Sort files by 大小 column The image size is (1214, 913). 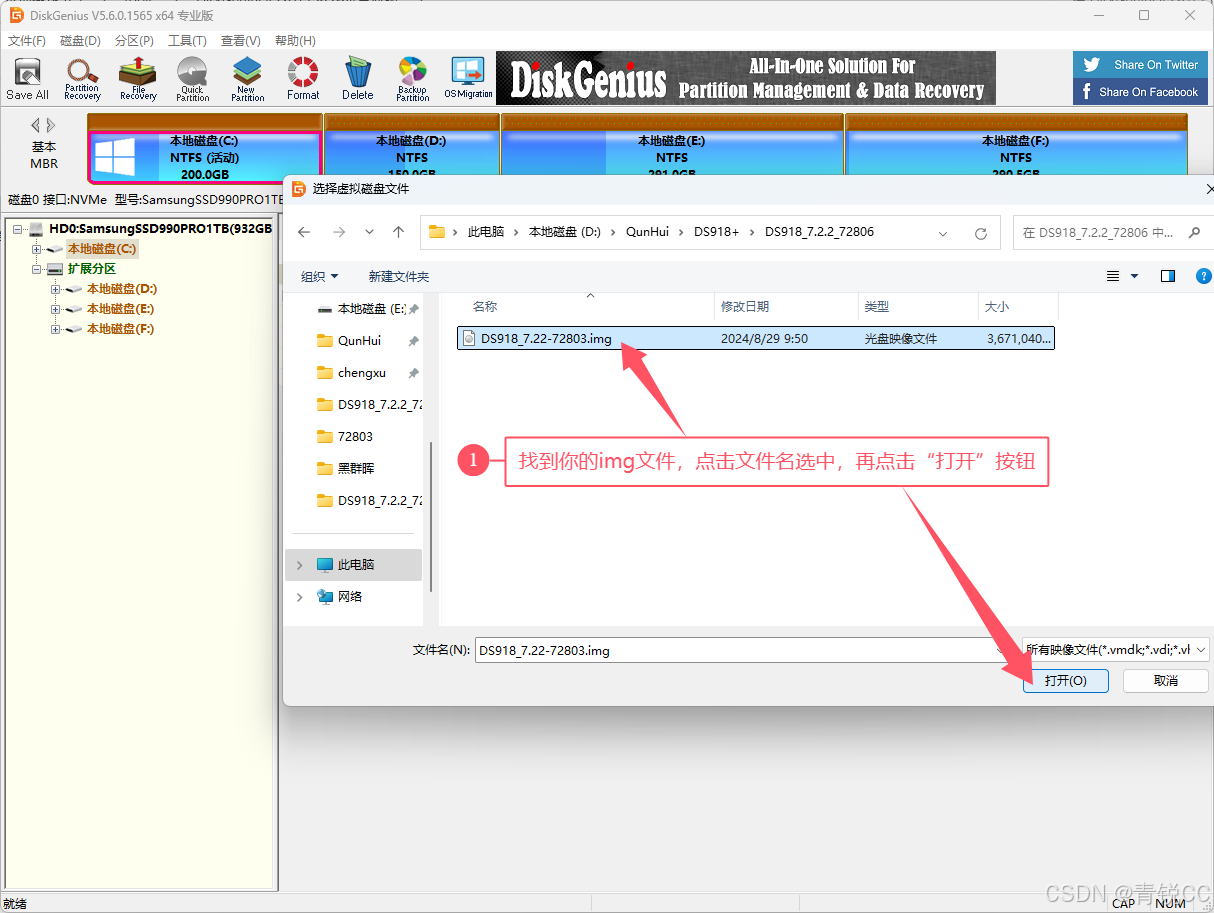point(997,307)
